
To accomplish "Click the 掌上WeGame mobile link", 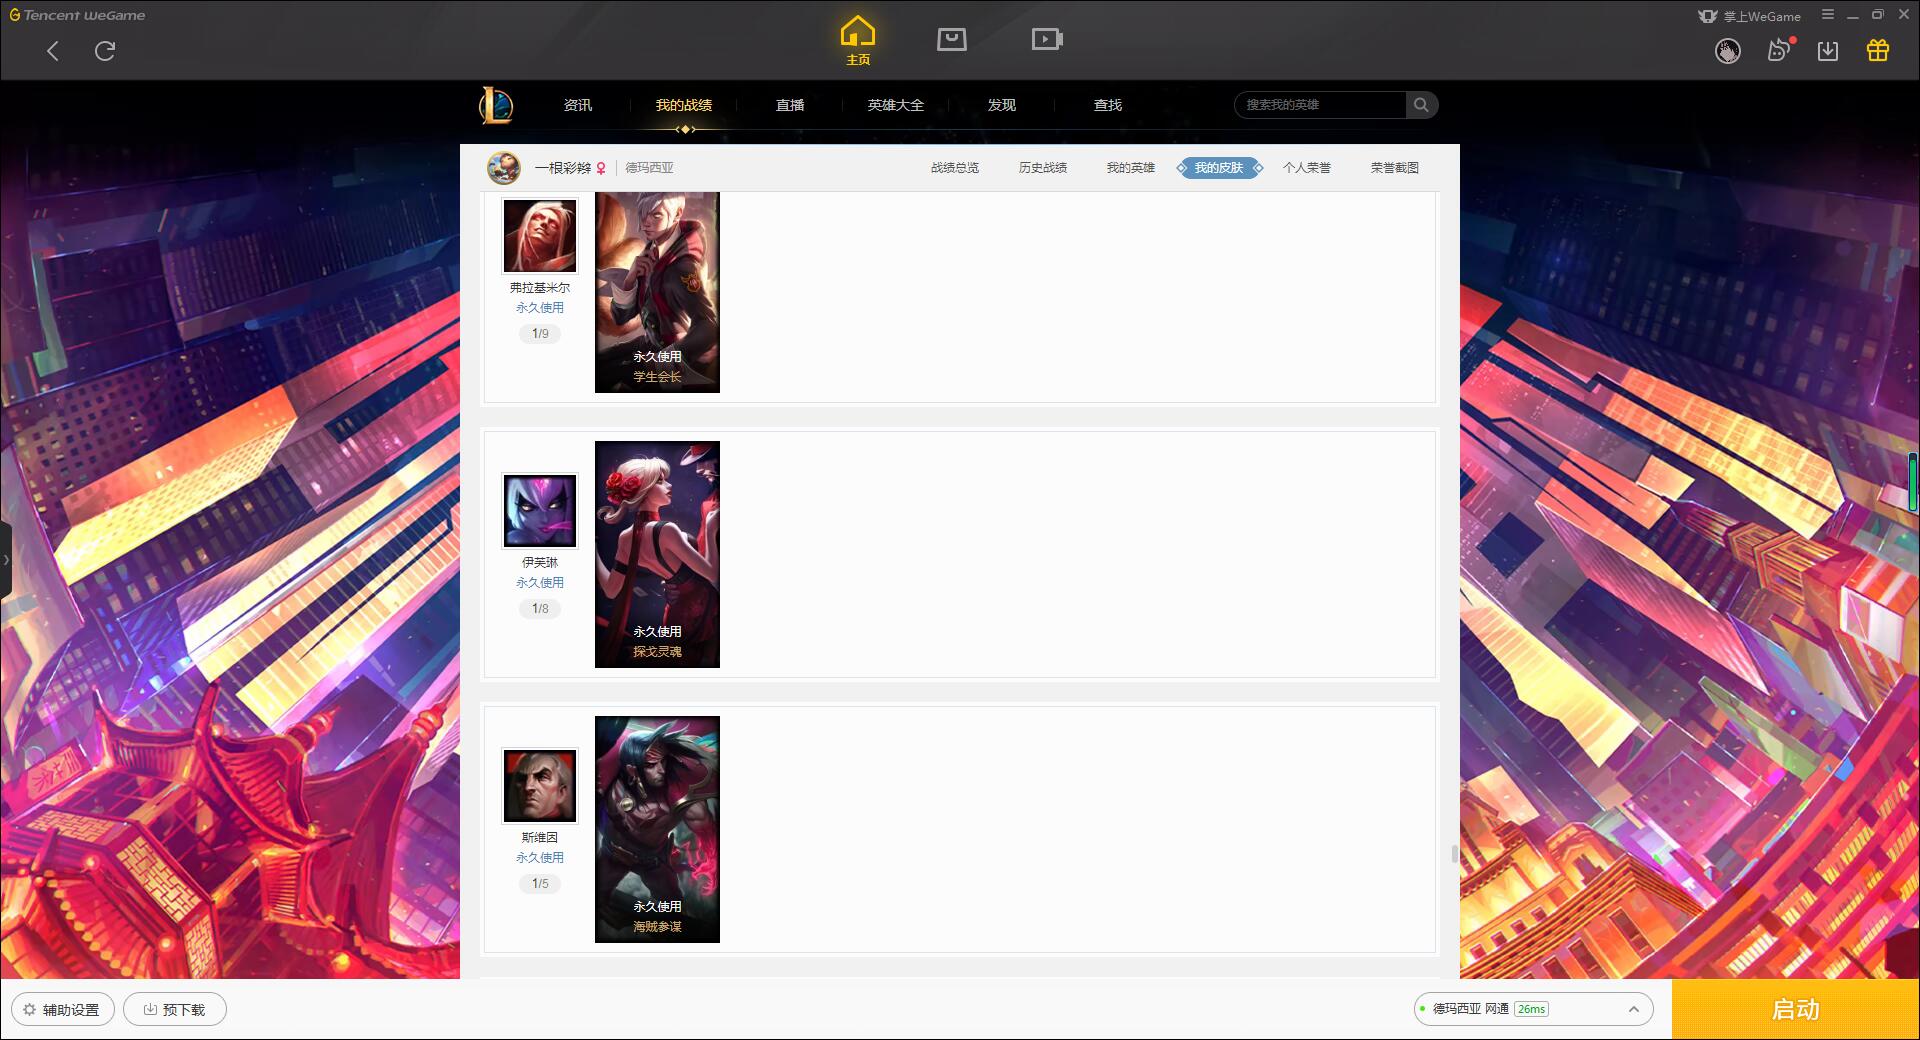I will 1750,16.
